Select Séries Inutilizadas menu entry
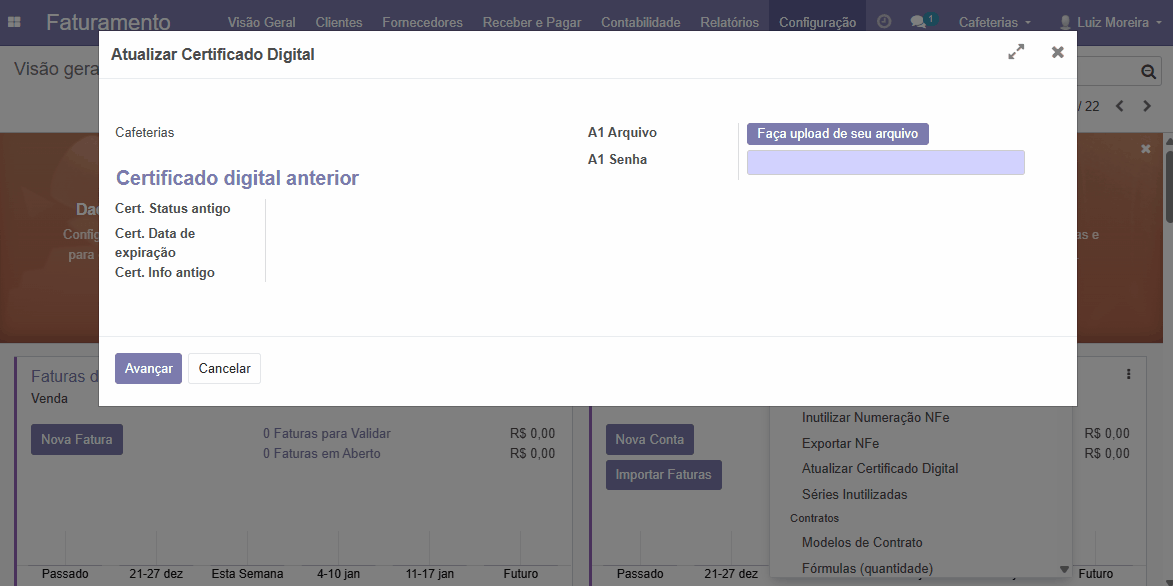The height and width of the screenshot is (586, 1173). [x=854, y=494]
